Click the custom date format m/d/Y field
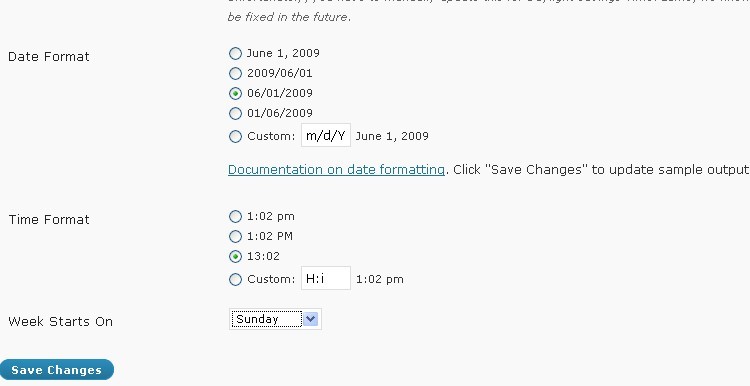Screen dimensions: 750x386 point(326,135)
